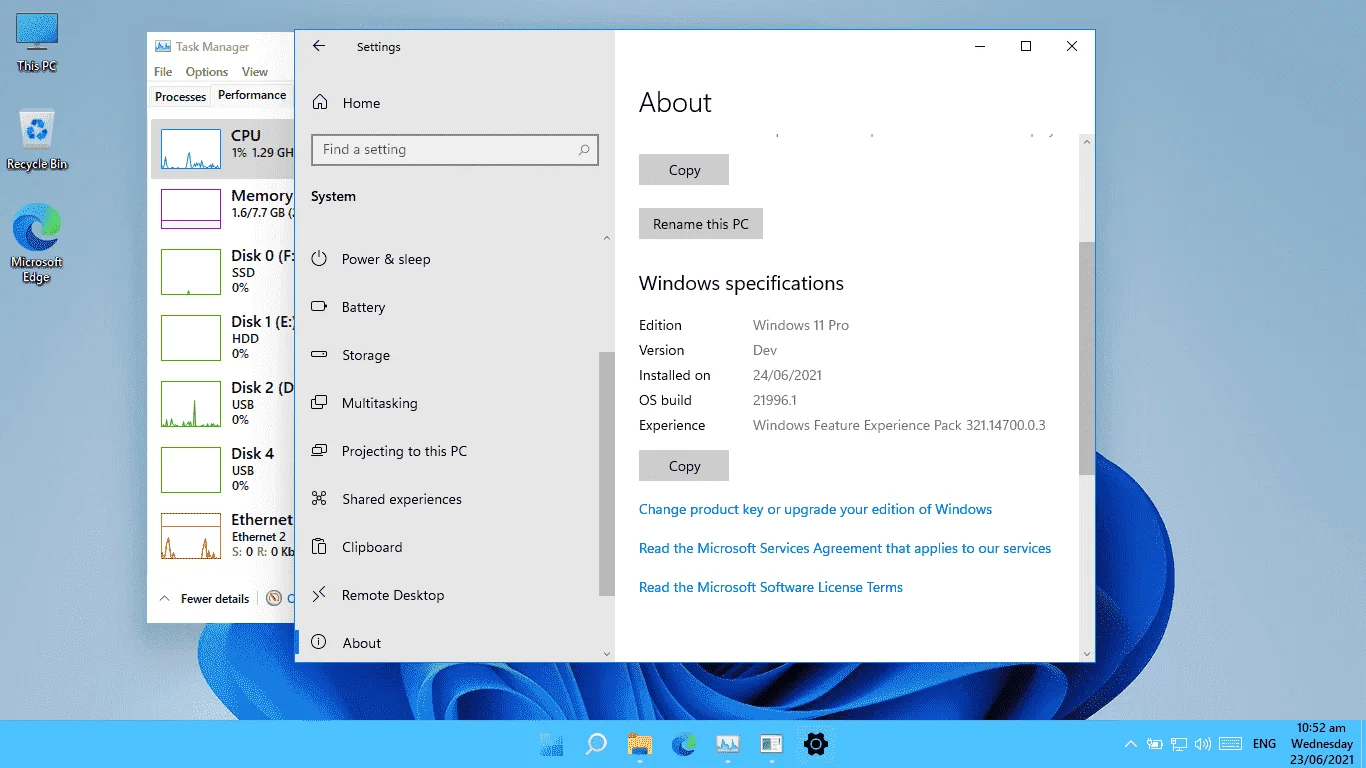The image size is (1366, 768).
Task: Open Recycle Bin desktop icon
Action: (37, 139)
